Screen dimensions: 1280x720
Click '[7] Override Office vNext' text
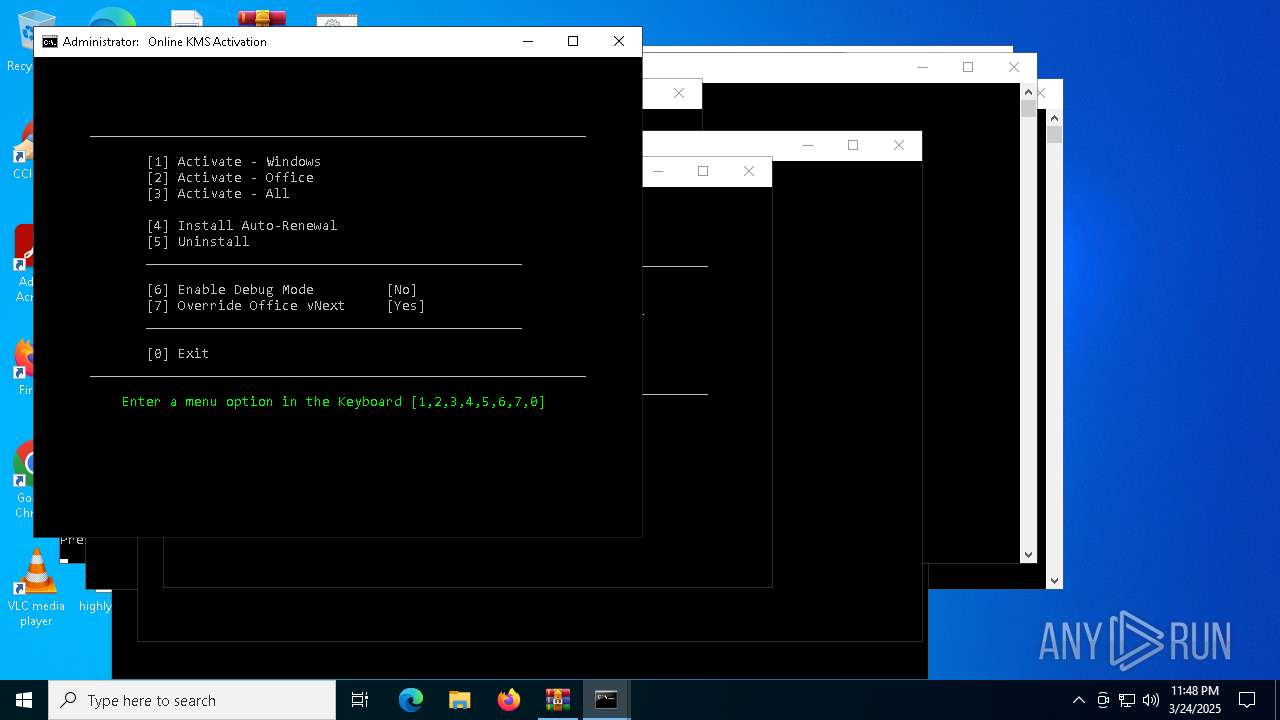pyautogui.click(x=246, y=306)
